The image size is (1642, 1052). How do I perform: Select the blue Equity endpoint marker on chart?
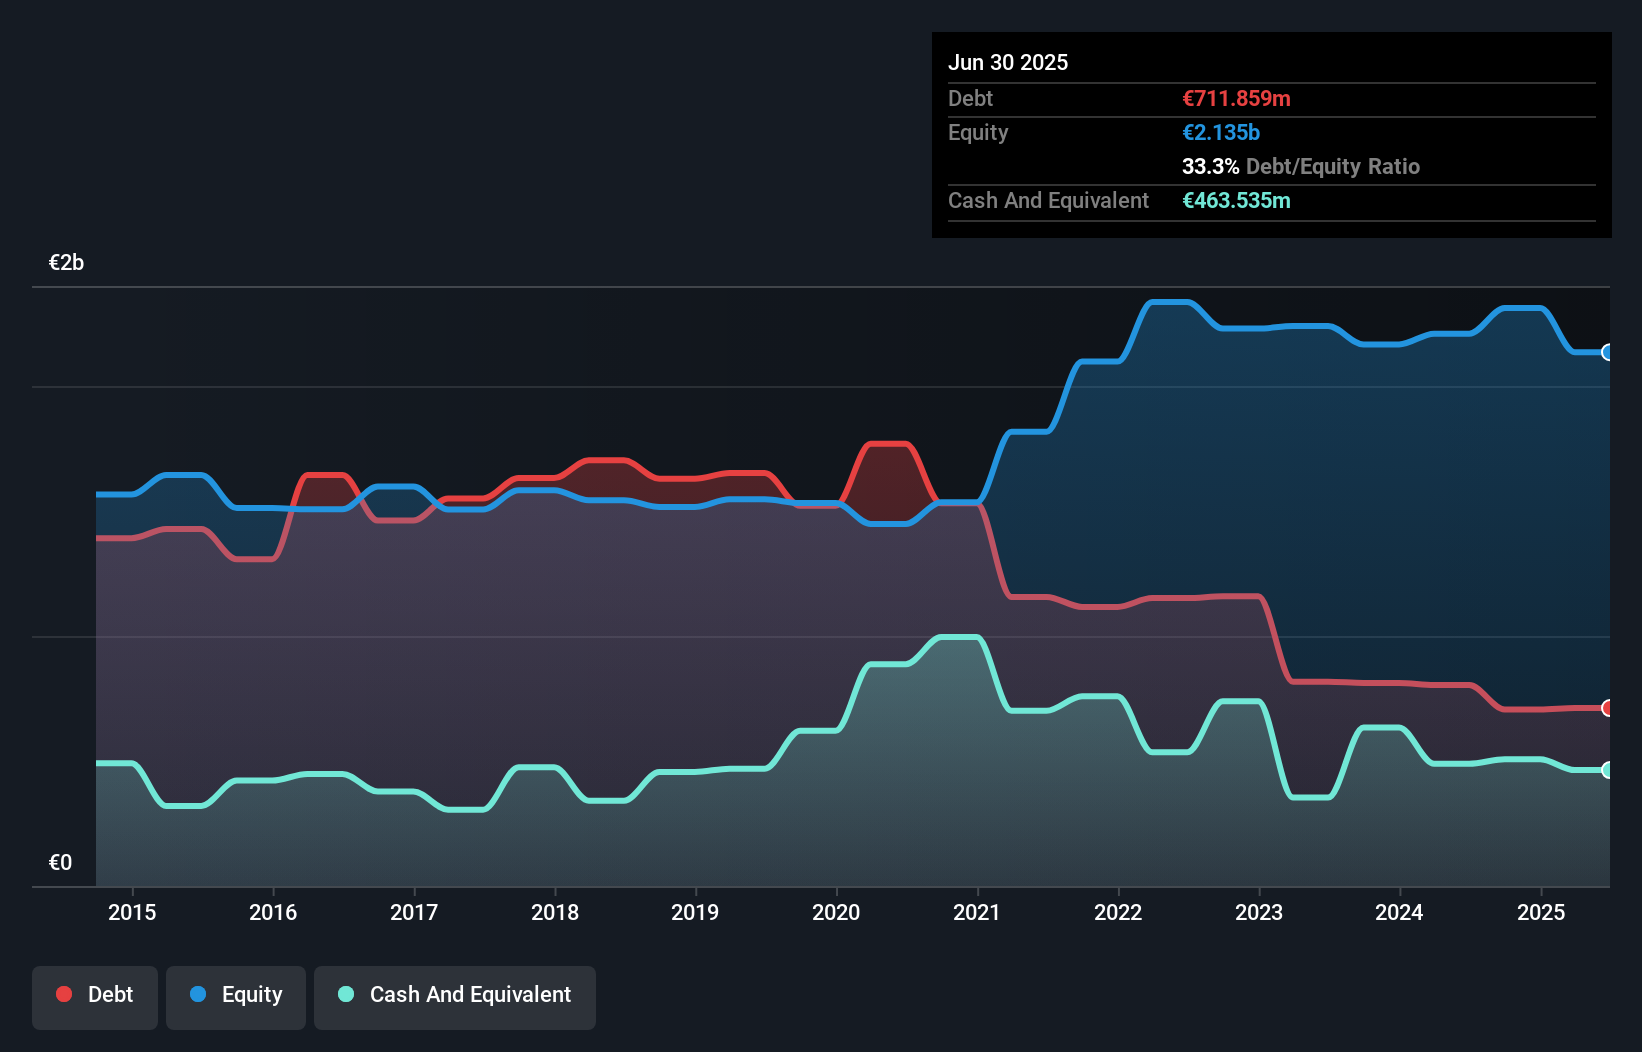[x=1608, y=352]
